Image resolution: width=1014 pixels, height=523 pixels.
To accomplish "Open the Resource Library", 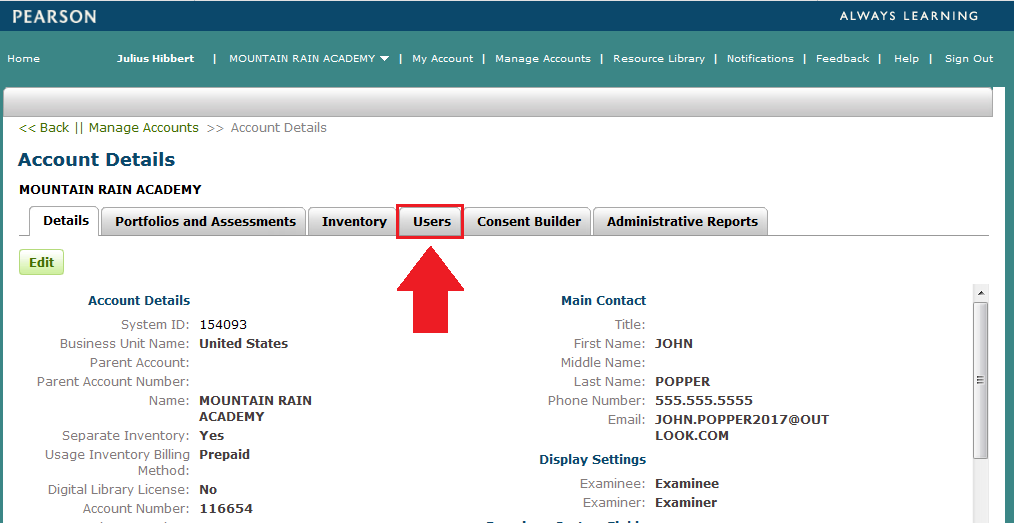I will (658, 59).
